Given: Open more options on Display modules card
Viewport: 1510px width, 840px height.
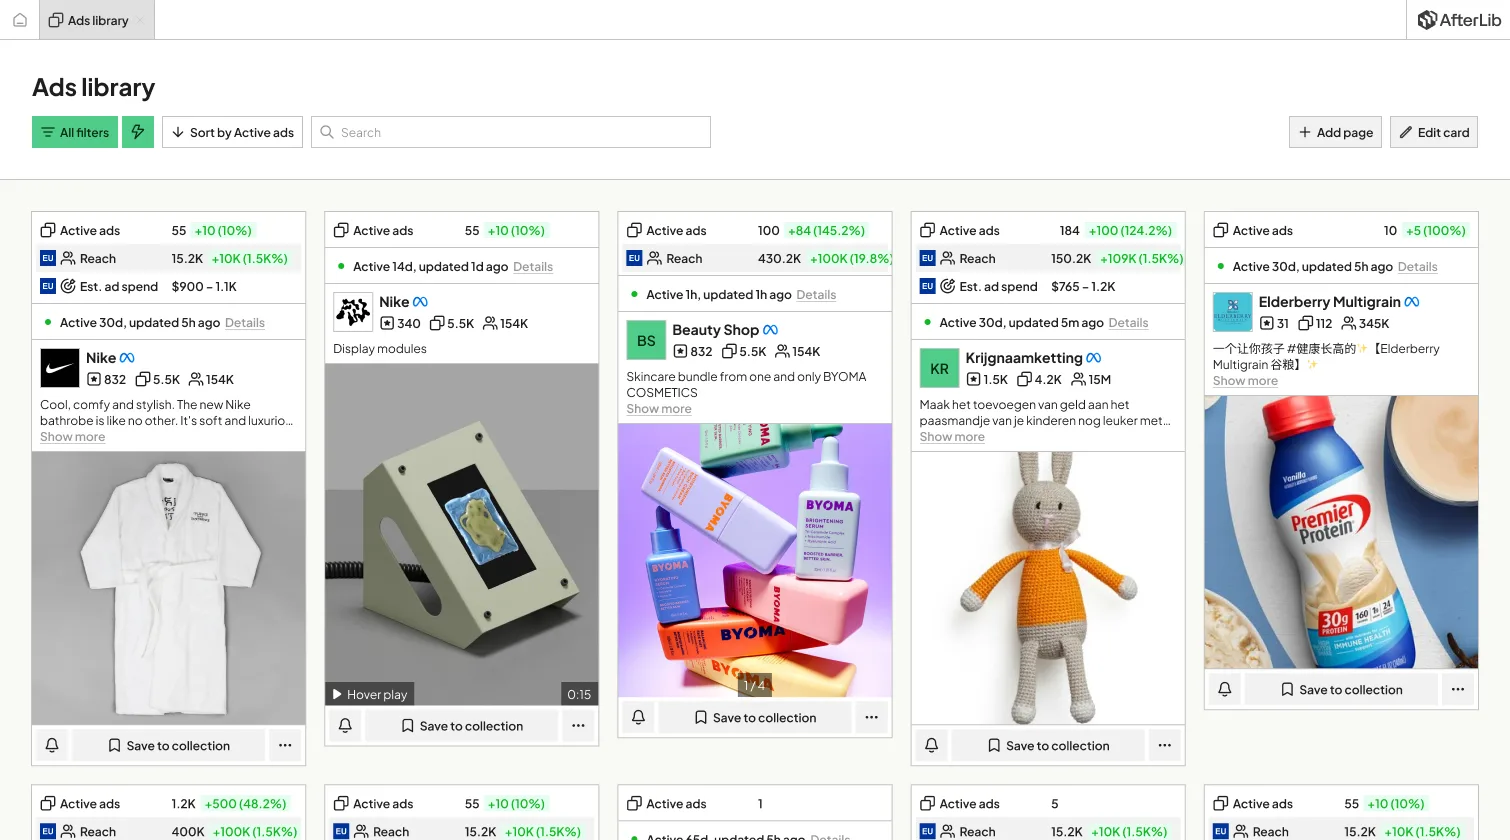Looking at the screenshot, I should pyautogui.click(x=578, y=725).
